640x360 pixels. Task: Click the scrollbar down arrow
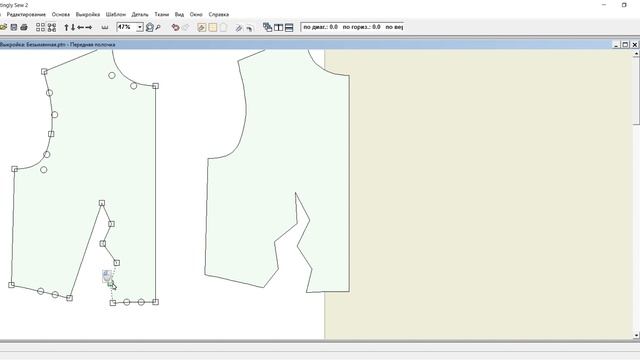[x=636, y=336]
